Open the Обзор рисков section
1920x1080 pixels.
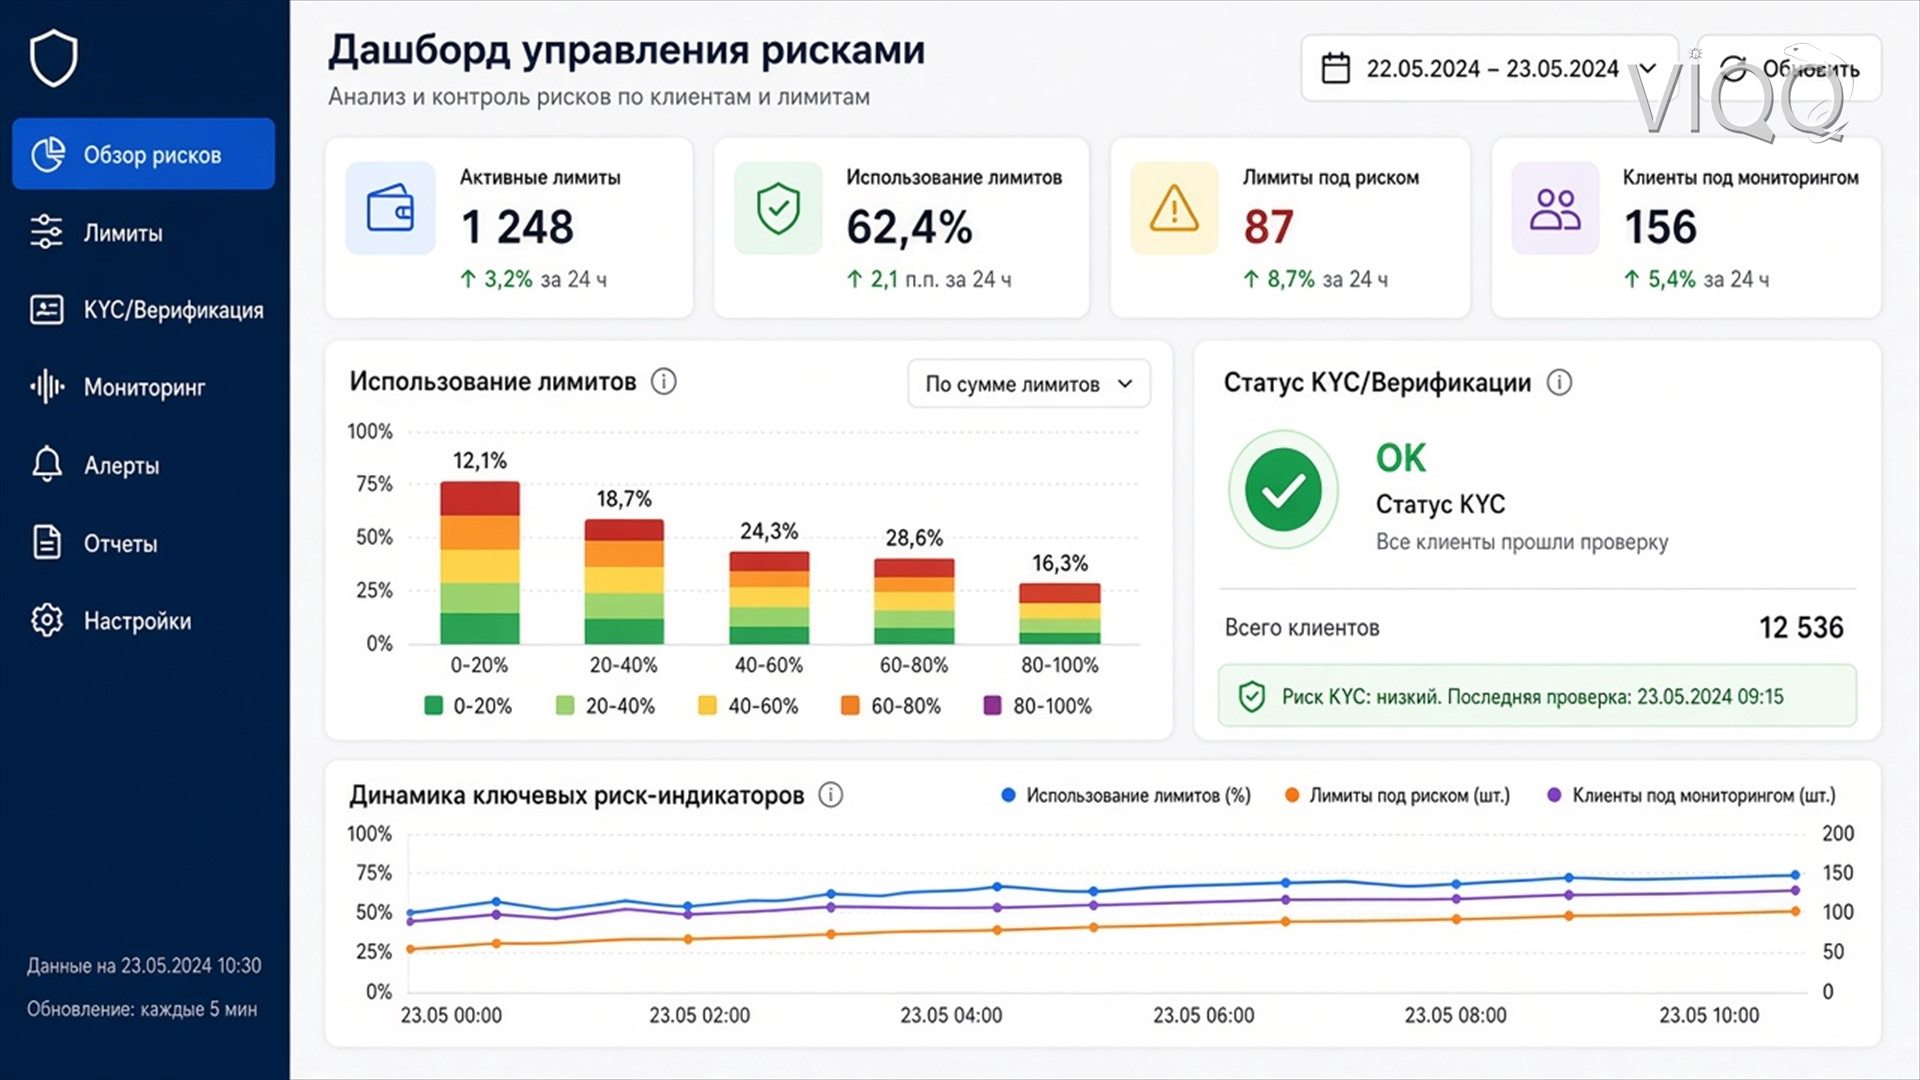143,154
